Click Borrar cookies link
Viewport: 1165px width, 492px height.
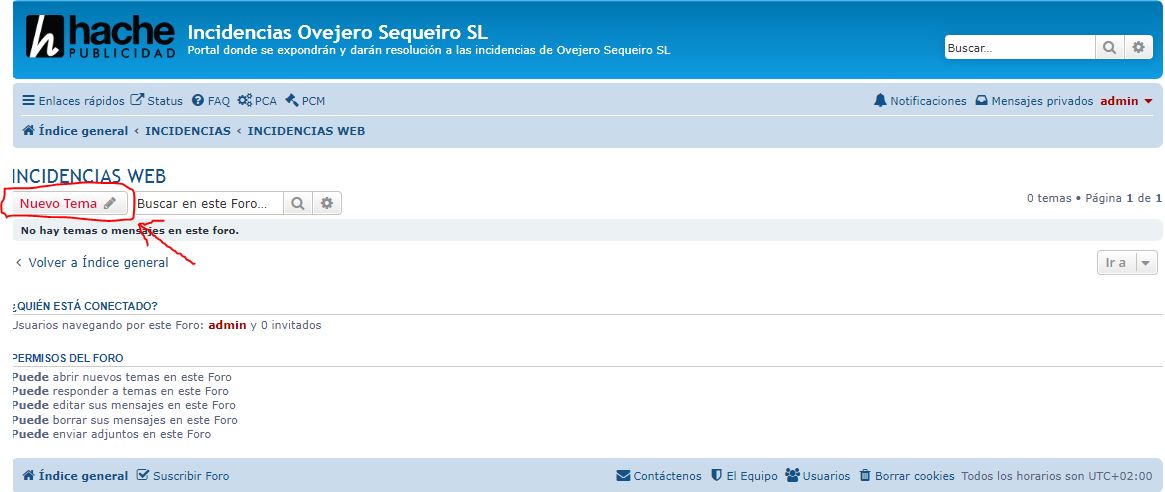[x=906, y=476]
